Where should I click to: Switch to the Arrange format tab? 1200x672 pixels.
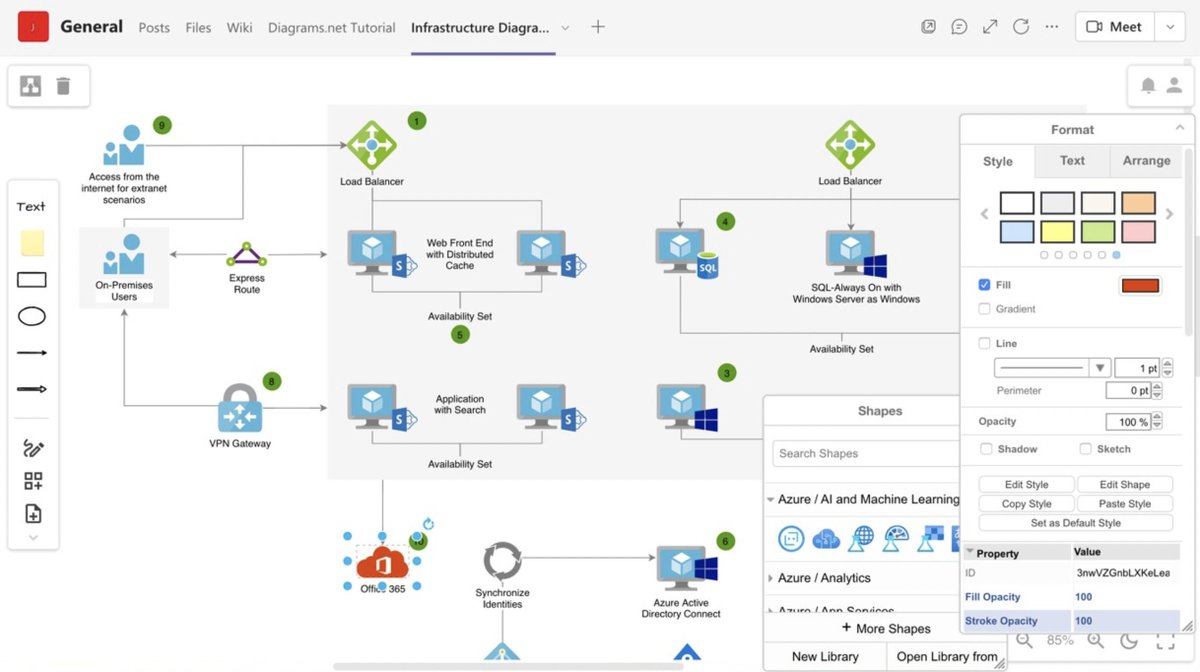[1146, 160]
